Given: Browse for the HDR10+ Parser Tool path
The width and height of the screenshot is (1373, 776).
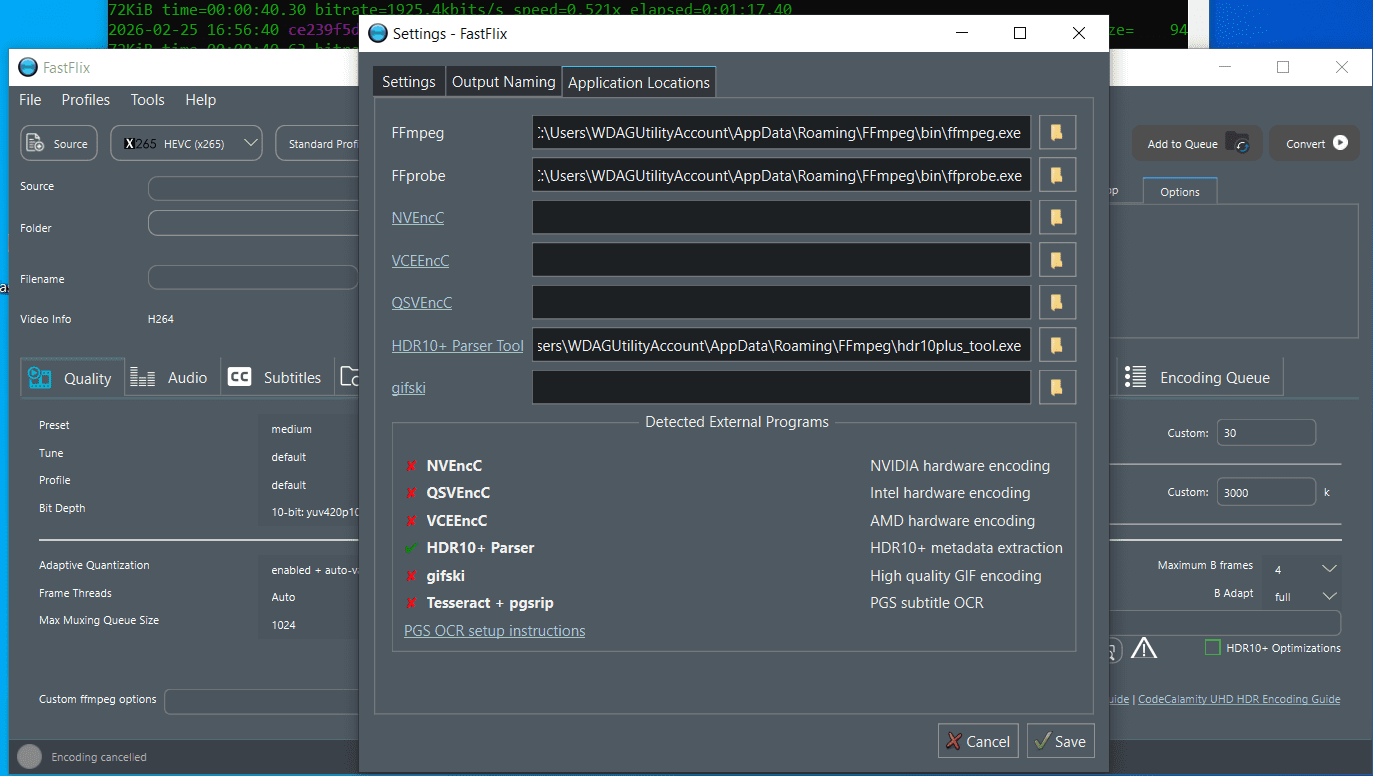Looking at the screenshot, I should click(x=1057, y=345).
